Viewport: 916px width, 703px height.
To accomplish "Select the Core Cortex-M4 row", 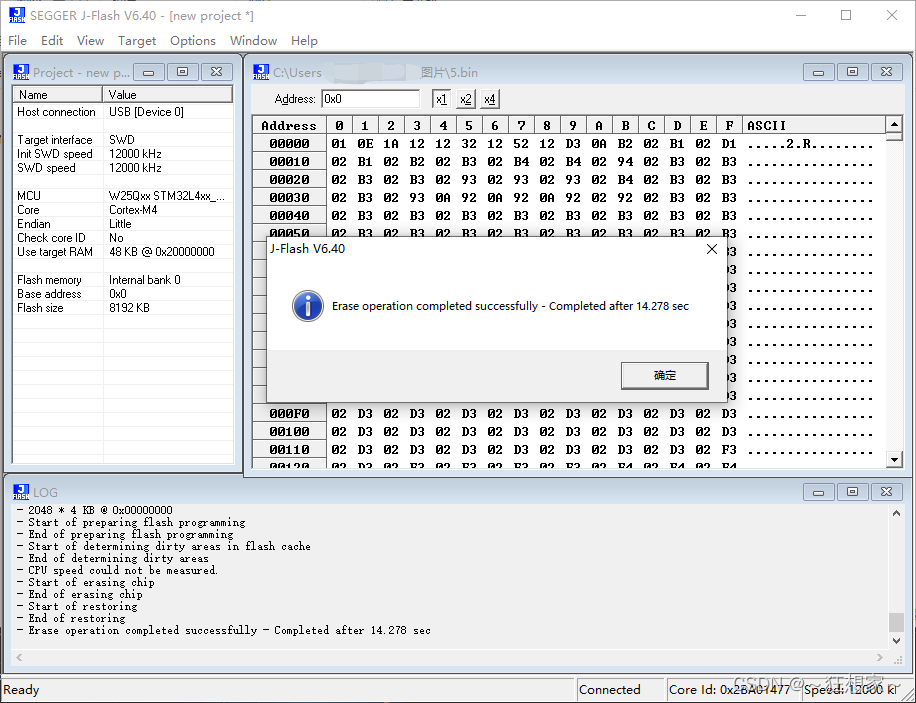I will (x=123, y=210).
